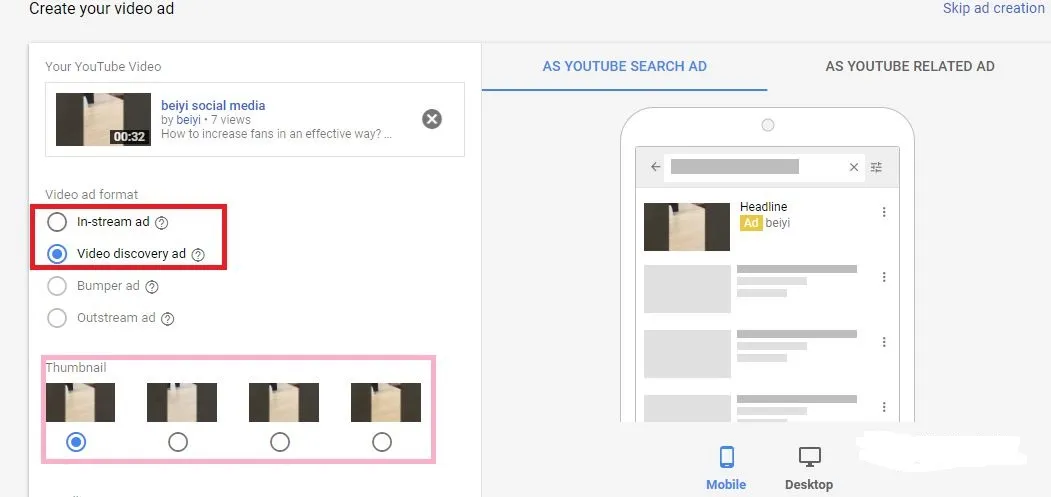Open the beiyi social media video link
This screenshot has width=1051, height=497.
(x=213, y=105)
